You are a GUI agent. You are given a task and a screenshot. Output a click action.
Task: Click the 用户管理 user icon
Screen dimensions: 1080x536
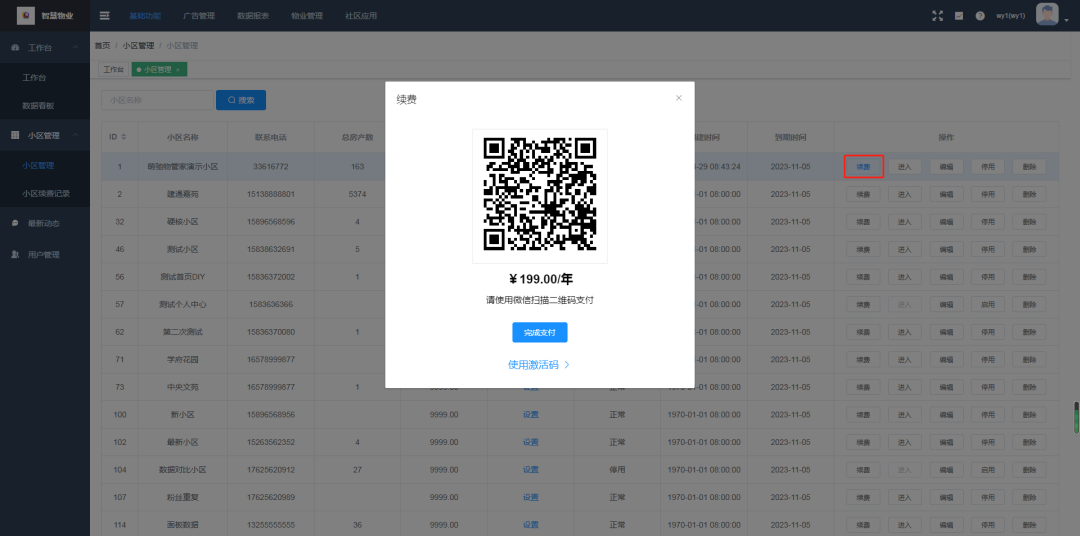[x=15, y=254]
